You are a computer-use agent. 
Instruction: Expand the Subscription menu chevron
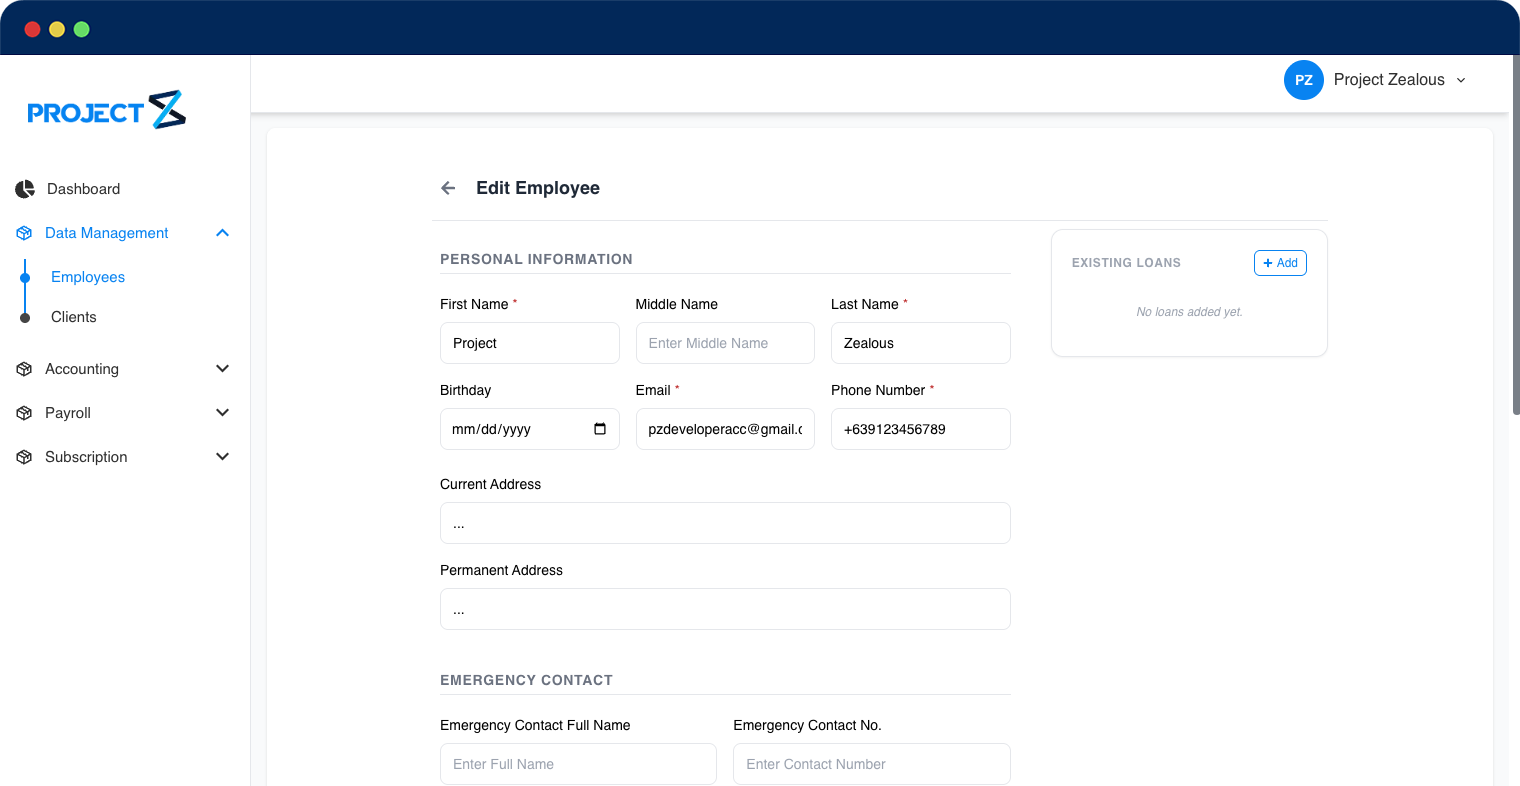pos(223,457)
